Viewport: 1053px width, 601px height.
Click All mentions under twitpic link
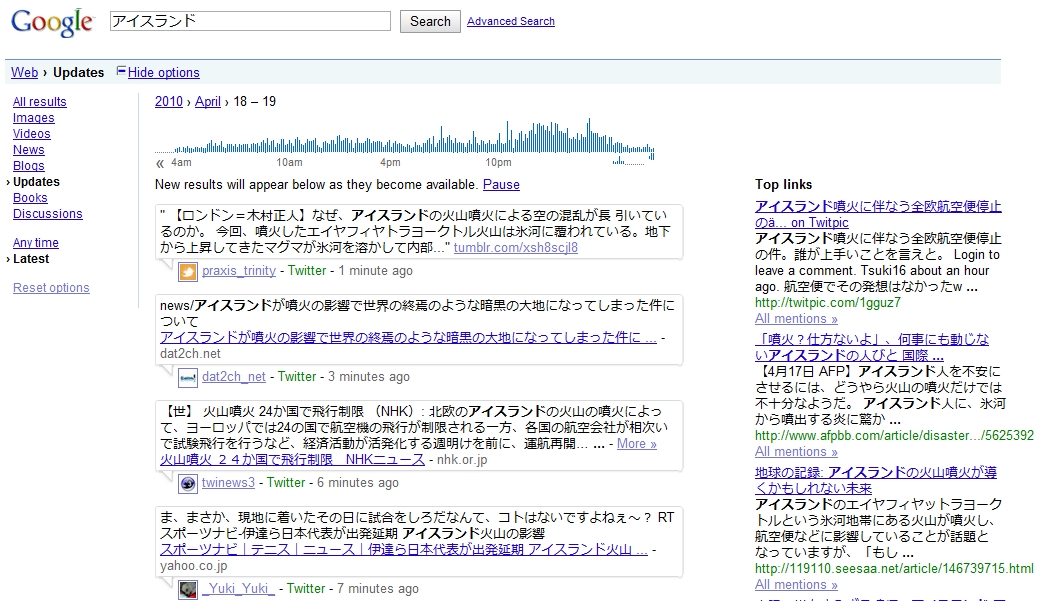click(x=796, y=319)
